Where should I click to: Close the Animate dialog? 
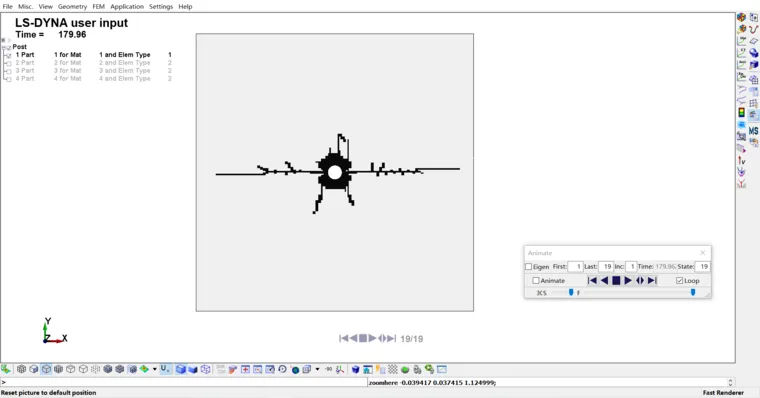click(x=702, y=253)
